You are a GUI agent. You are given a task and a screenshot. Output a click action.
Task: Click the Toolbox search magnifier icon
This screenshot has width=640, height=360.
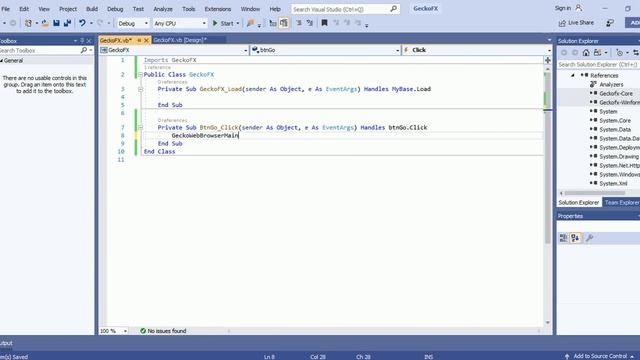84,50
